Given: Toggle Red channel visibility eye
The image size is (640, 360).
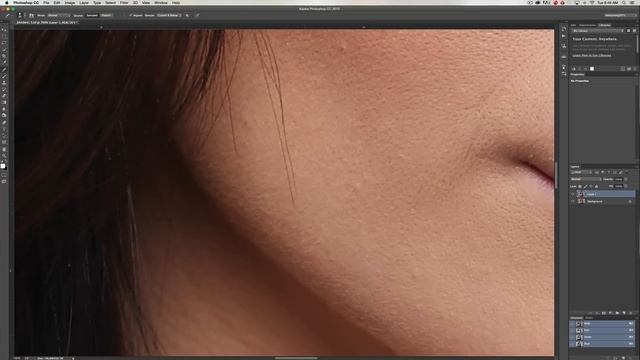Looking at the screenshot, I should 573,330.
